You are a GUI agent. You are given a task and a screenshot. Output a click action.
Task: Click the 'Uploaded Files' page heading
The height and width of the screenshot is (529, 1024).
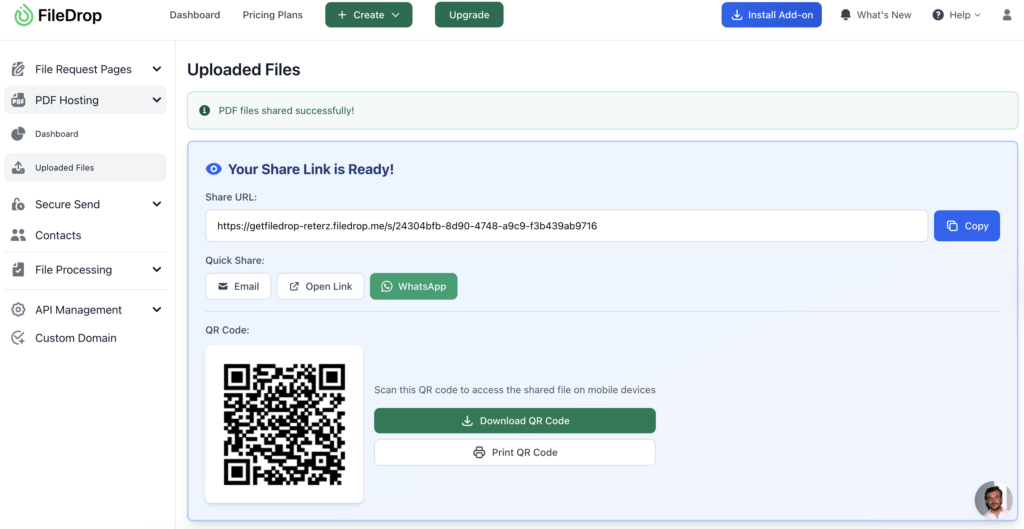244,70
